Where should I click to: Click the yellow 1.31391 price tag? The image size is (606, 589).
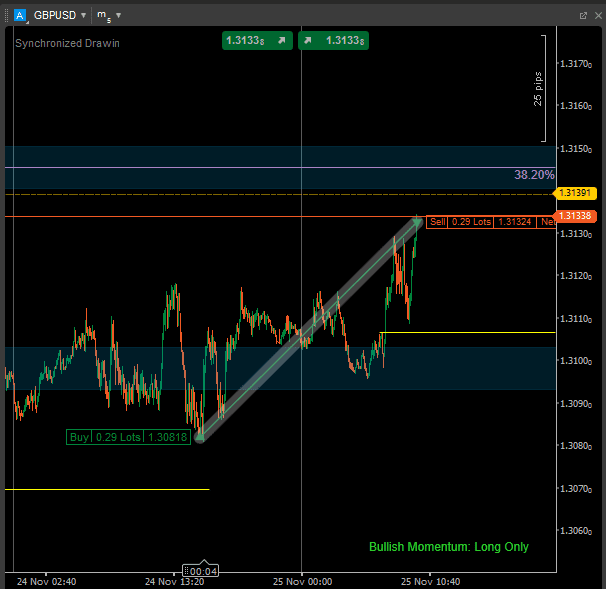[575, 193]
